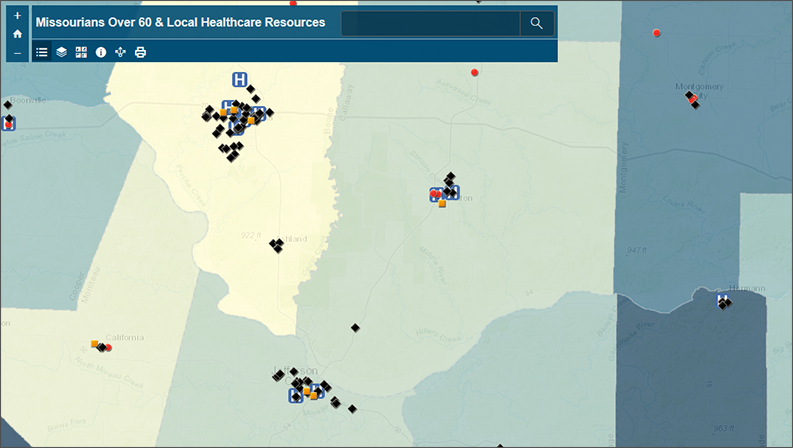The width and height of the screenshot is (793, 448).
Task: Show the info about panel
Action: click(x=101, y=52)
